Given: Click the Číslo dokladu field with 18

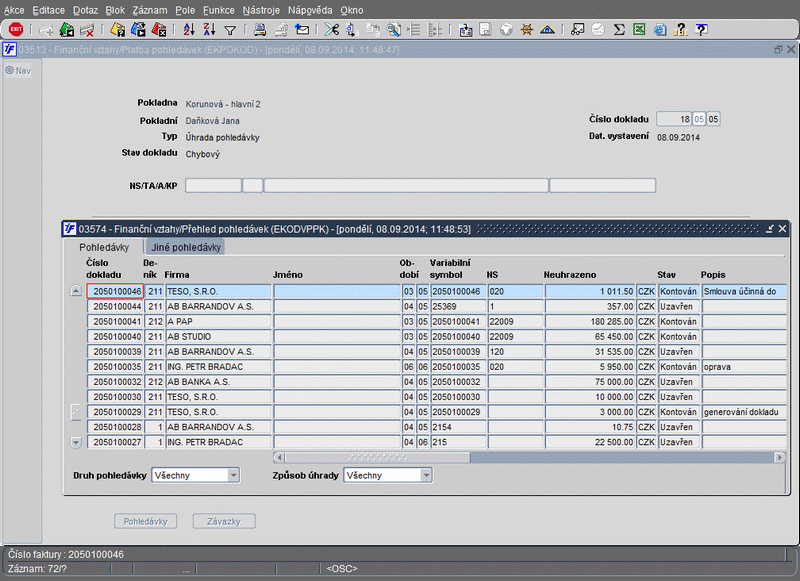Looking at the screenshot, I should [x=674, y=119].
